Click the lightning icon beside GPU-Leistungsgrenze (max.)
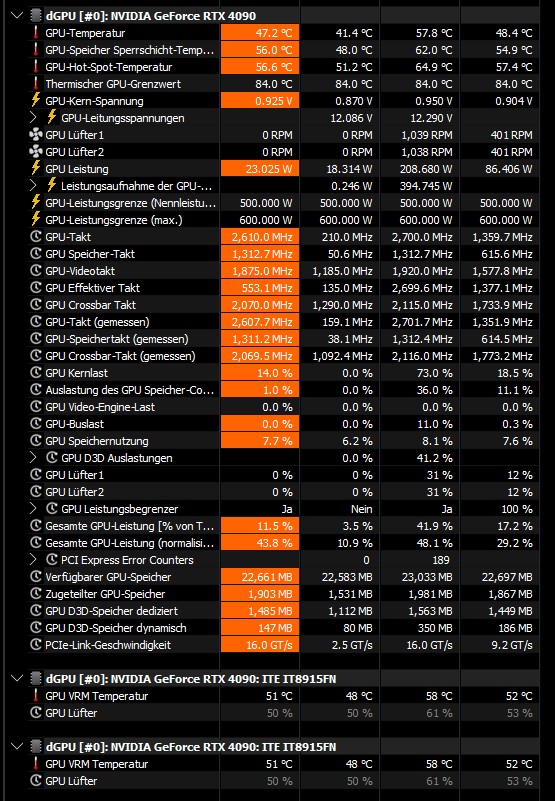The image size is (555, 801). pyautogui.click(x=36, y=220)
